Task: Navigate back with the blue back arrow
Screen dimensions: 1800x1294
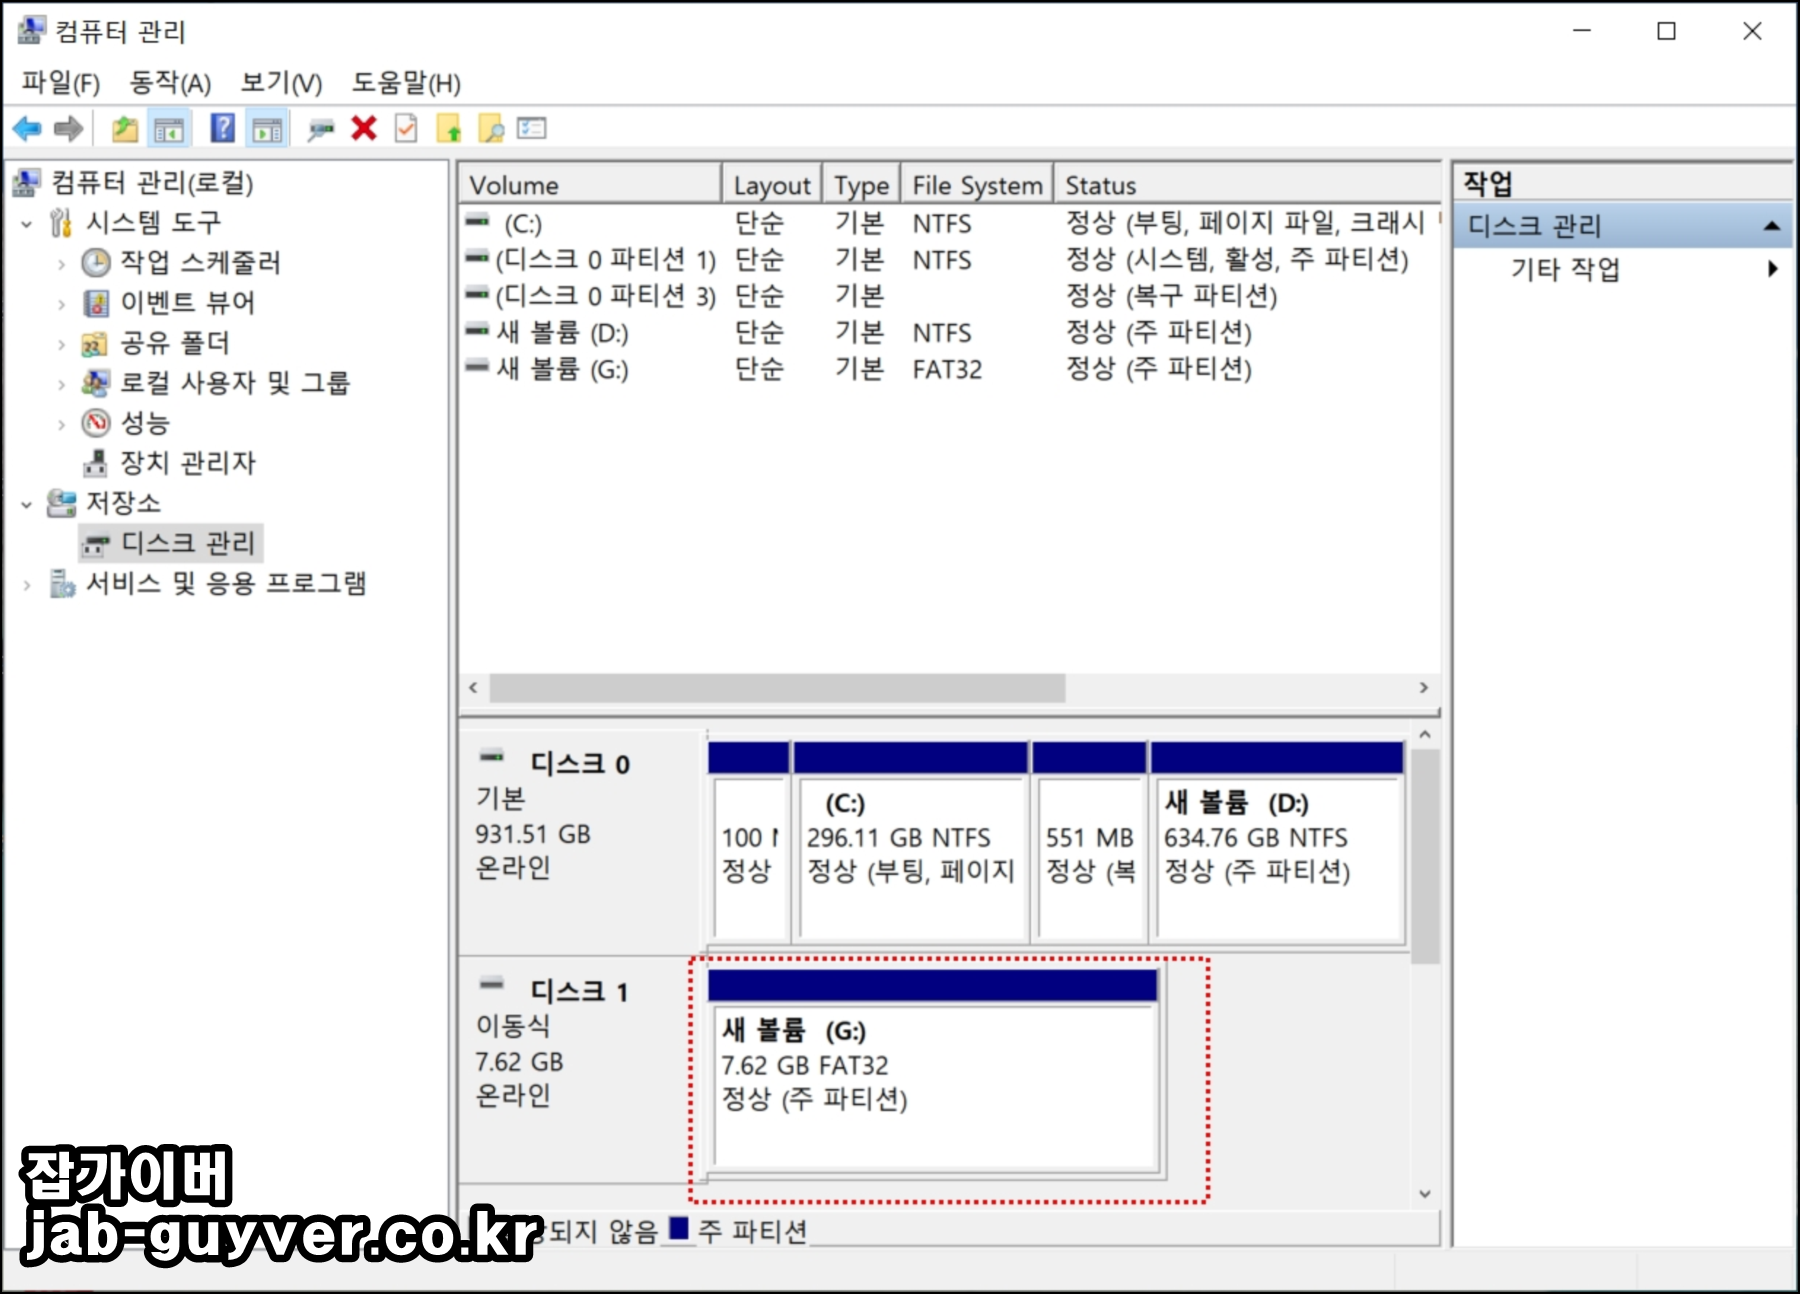Action: (x=27, y=128)
